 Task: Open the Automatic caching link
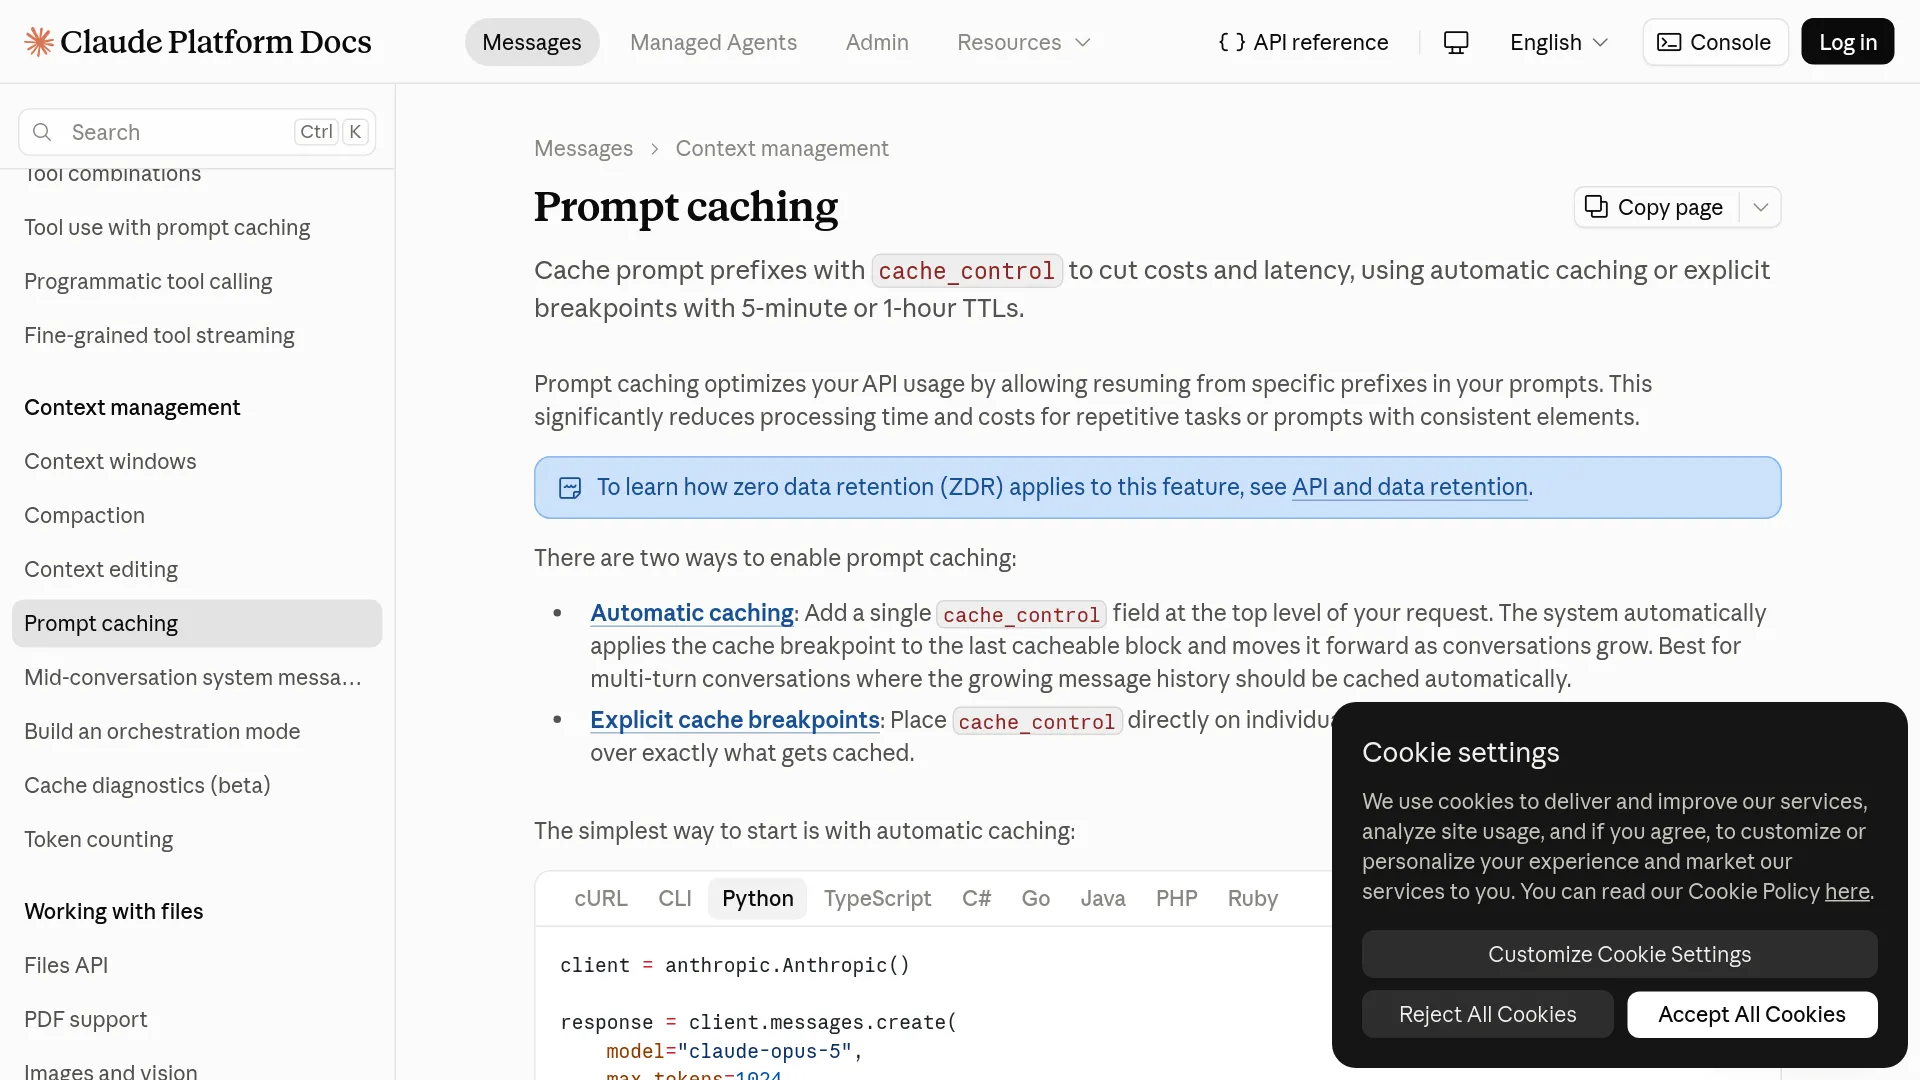[691, 613]
